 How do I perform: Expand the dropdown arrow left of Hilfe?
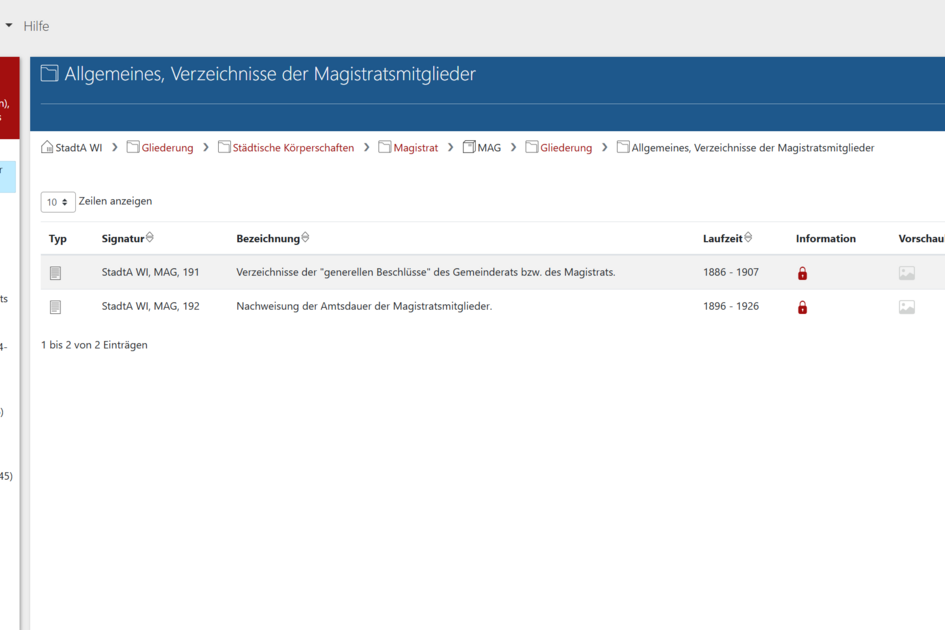9,25
